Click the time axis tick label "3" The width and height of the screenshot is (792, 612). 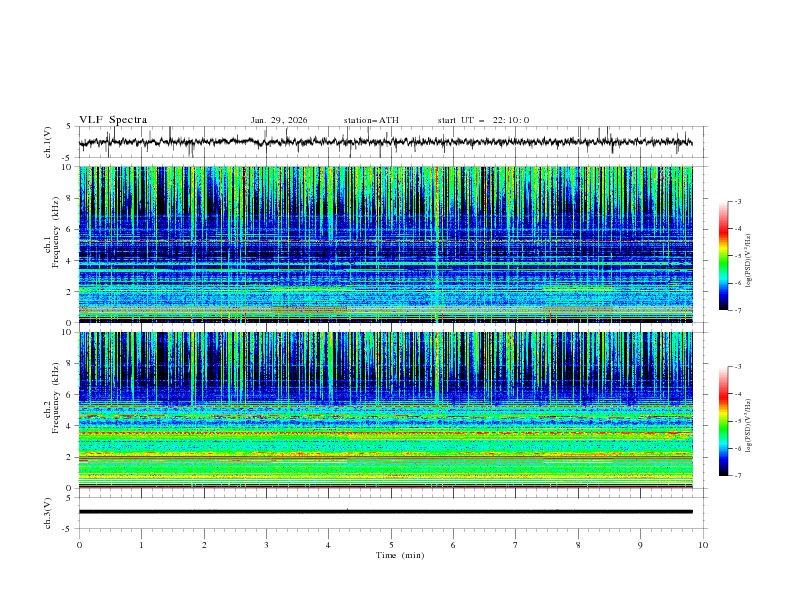pyautogui.click(x=266, y=545)
